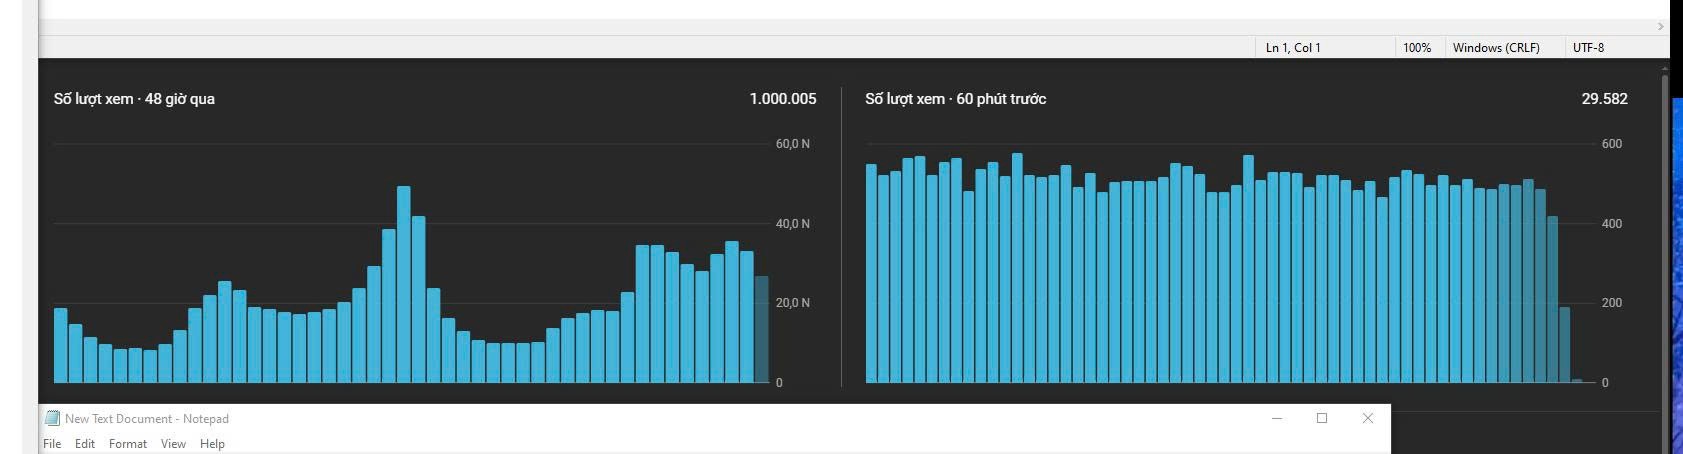
Task: Open the Format menu in Notepad
Action: coord(128,444)
